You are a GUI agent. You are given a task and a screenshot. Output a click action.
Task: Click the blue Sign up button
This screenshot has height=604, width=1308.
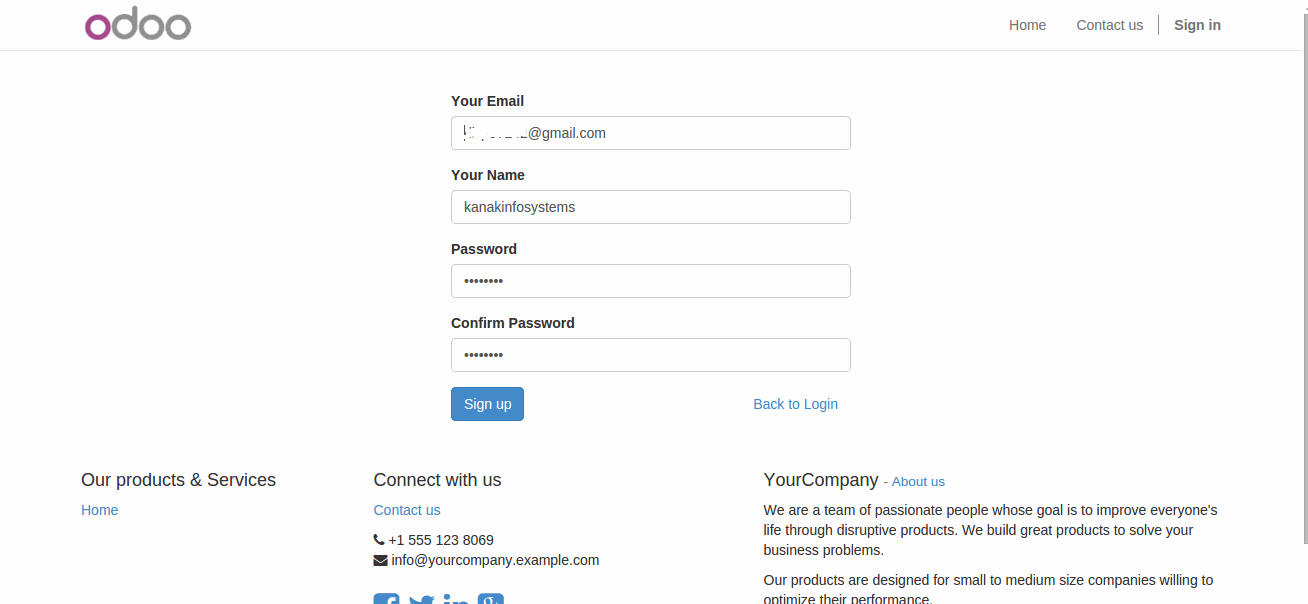click(x=487, y=404)
